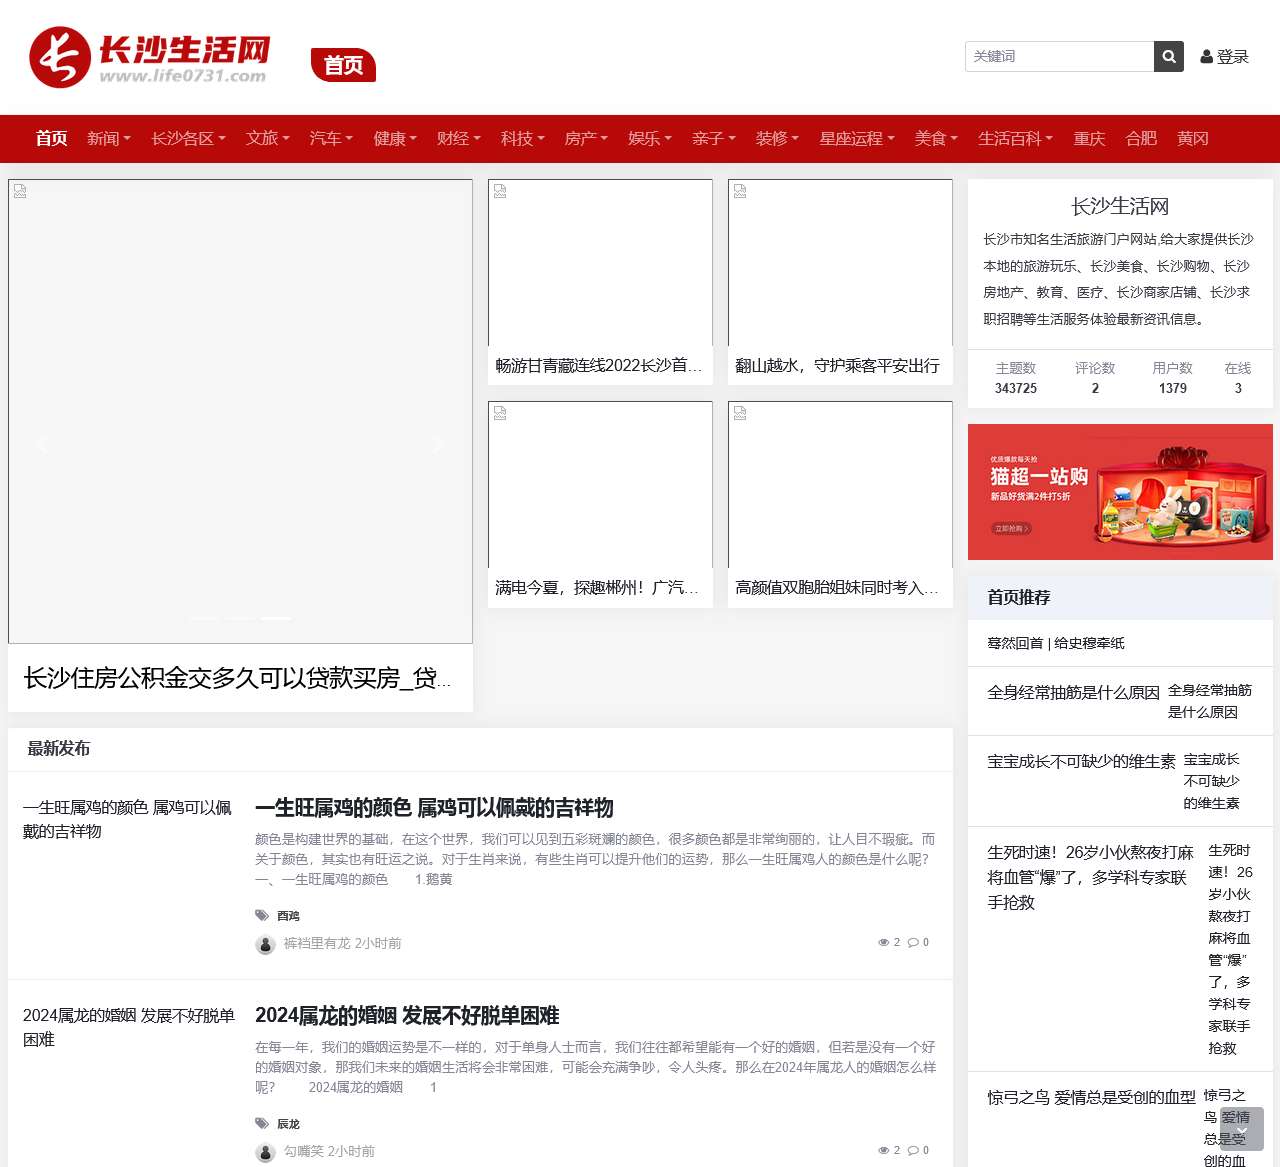Click the previous slide arrow on carousel

click(42, 445)
